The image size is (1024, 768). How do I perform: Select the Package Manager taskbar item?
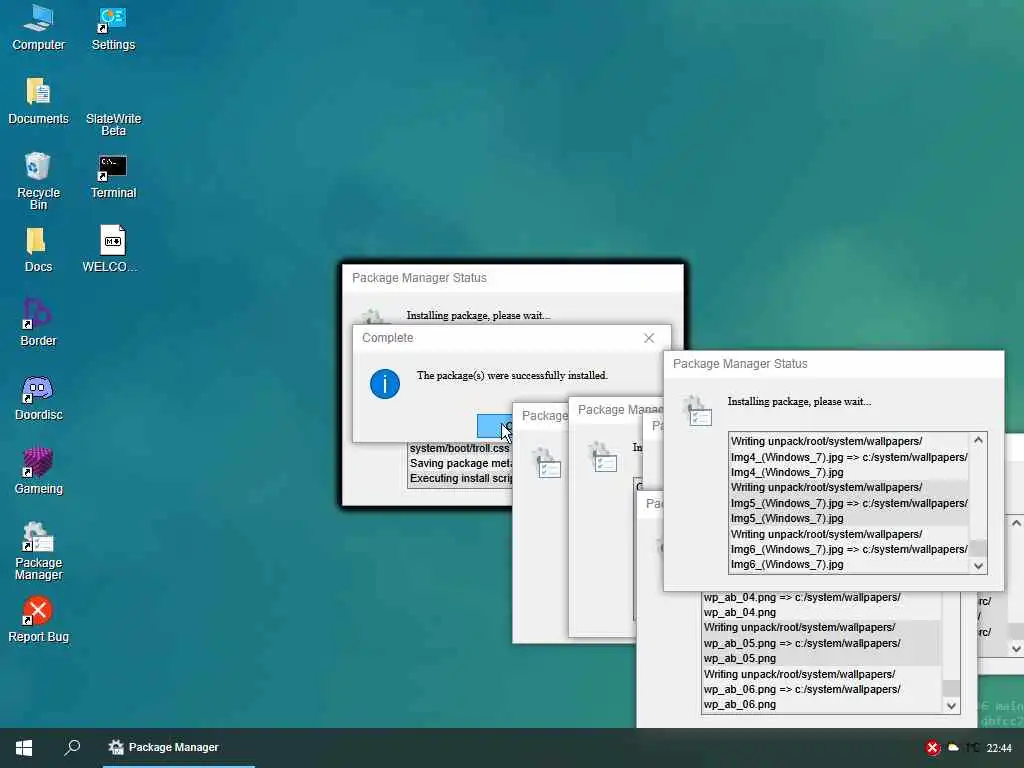(178, 747)
